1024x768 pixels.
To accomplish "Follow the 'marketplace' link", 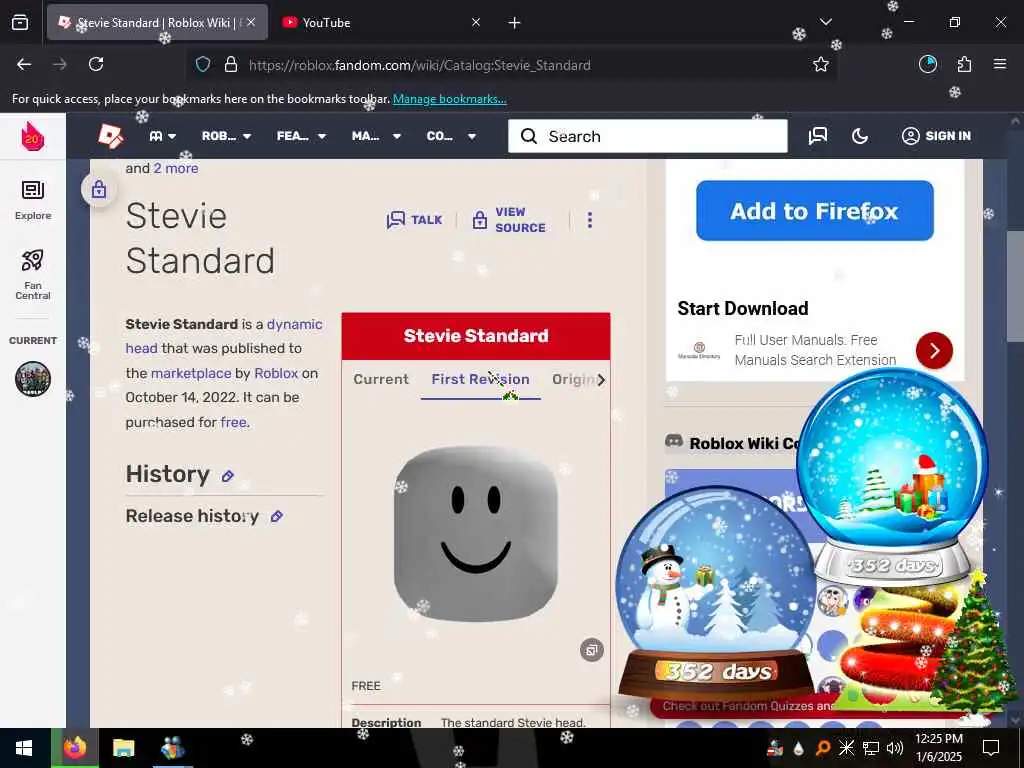I will (x=191, y=373).
